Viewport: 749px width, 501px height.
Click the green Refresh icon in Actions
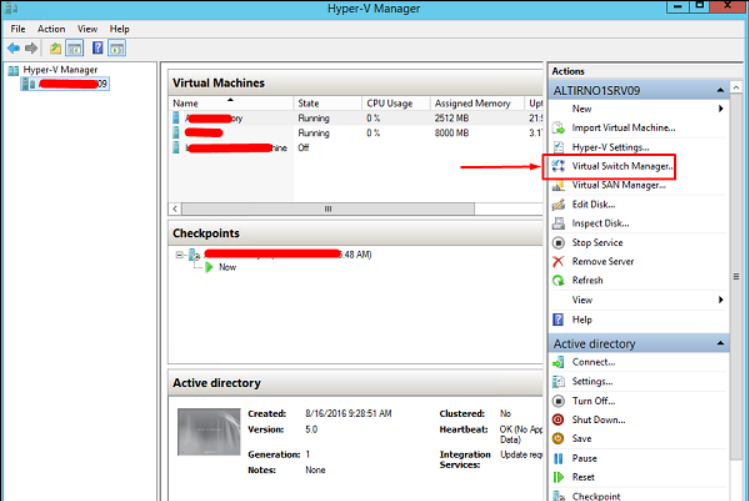pyautogui.click(x=559, y=280)
